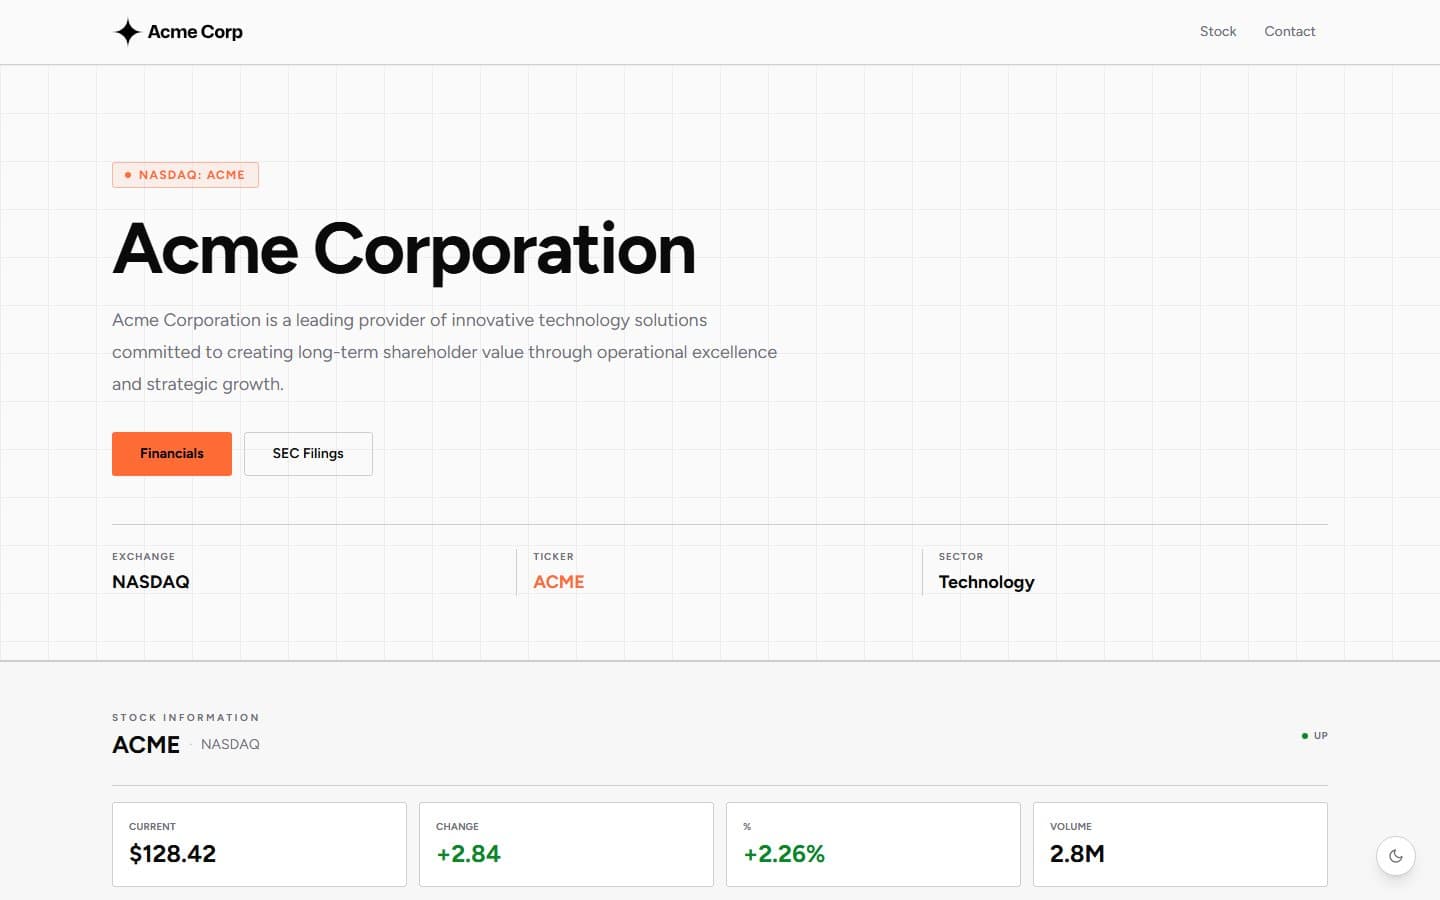This screenshot has height=900, width=1440.
Task: Click the green UP status indicator
Action: coord(1314,736)
